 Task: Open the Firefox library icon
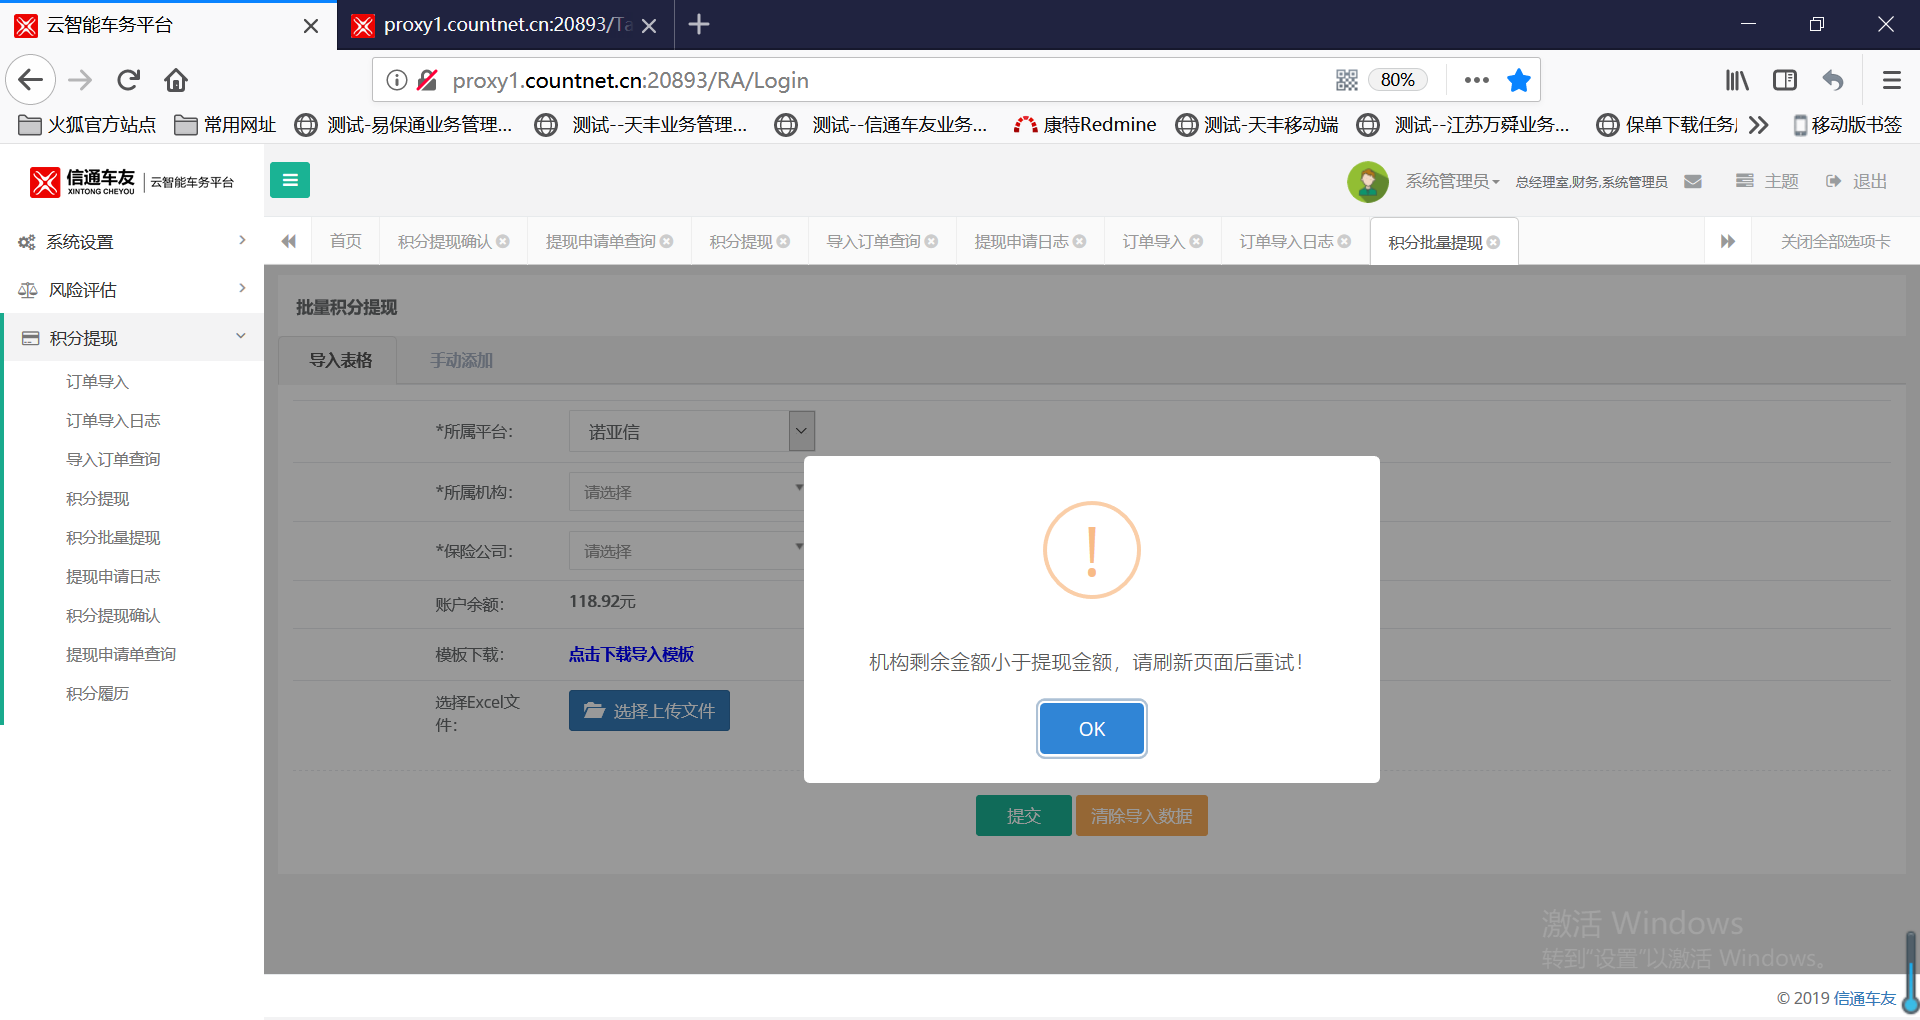[x=1737, y=80]
